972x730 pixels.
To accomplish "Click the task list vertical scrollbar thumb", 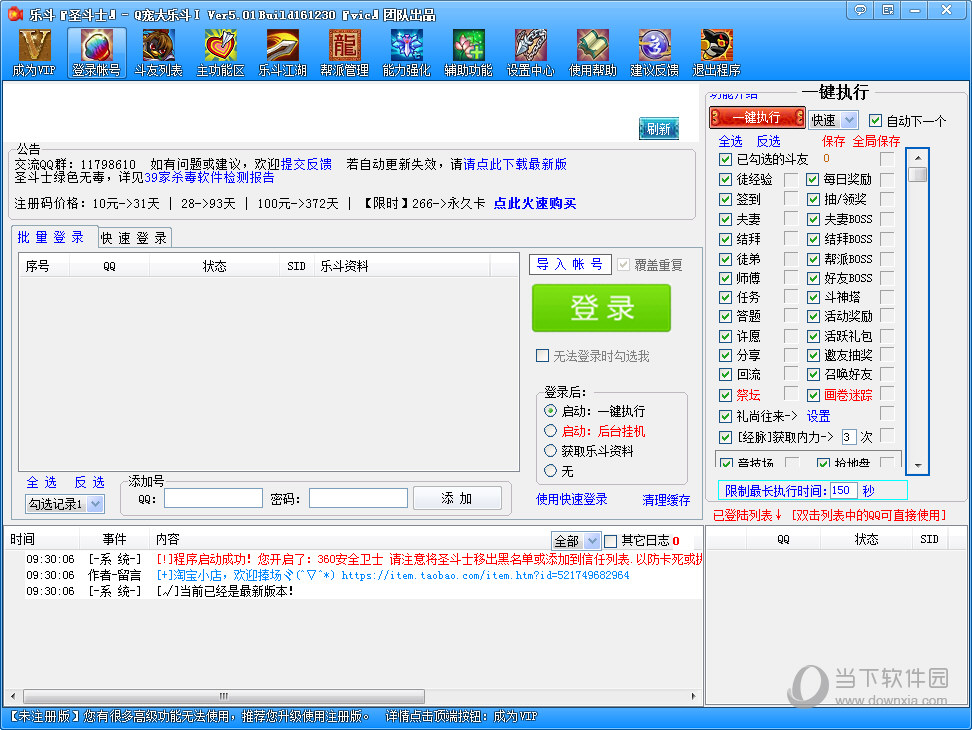I will point(917,174).
